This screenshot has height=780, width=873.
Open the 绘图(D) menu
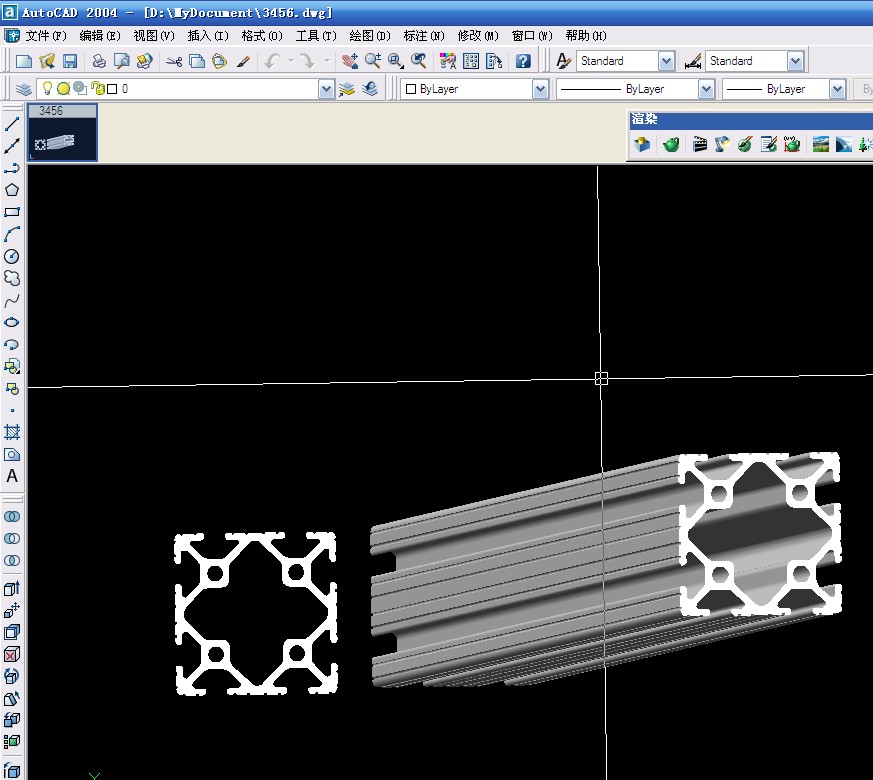(x=370, y=36)
